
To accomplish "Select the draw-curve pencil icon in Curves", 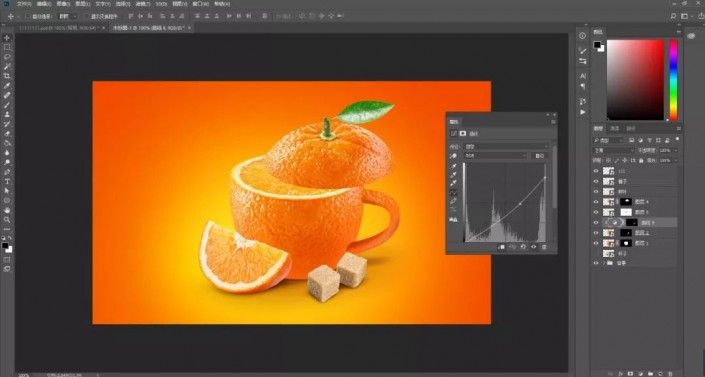I will point(453,201).
